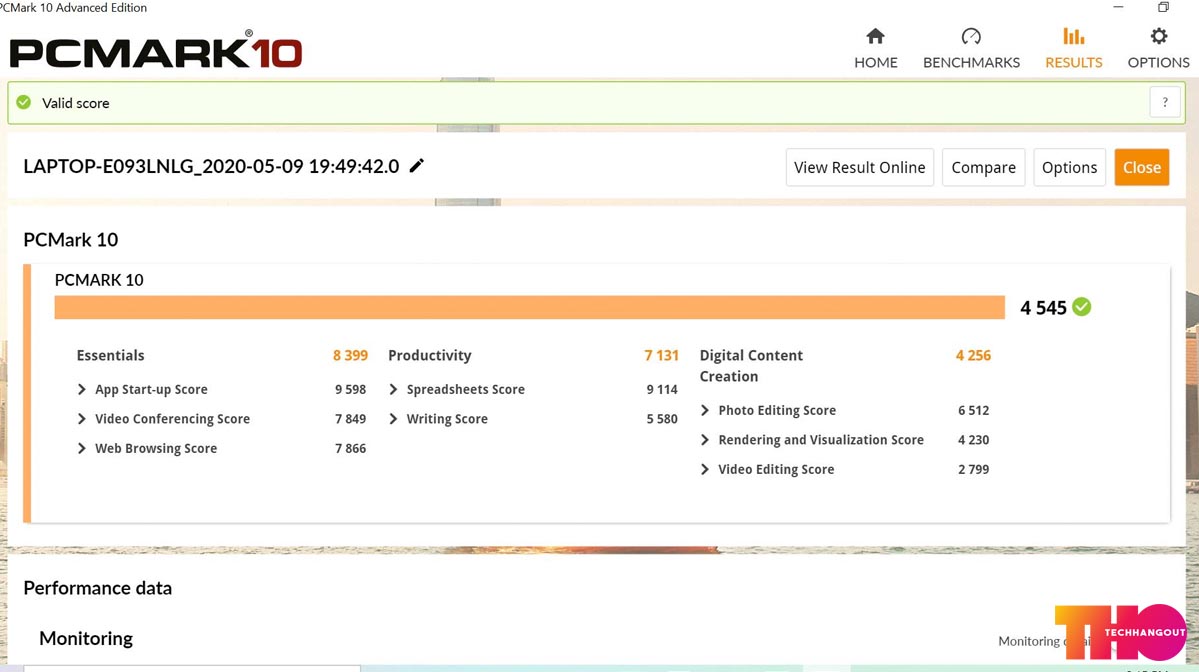Click the green Valid score checkmark icon

pos(24,102)
